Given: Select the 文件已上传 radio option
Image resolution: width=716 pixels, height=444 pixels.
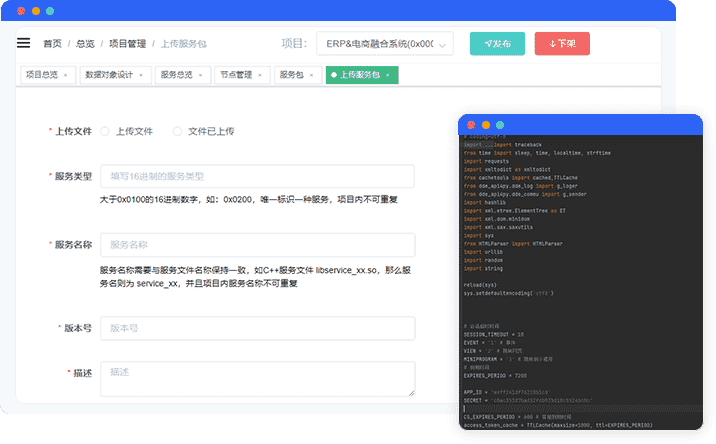Looking at the screenshot, I should tap(178, 131).
